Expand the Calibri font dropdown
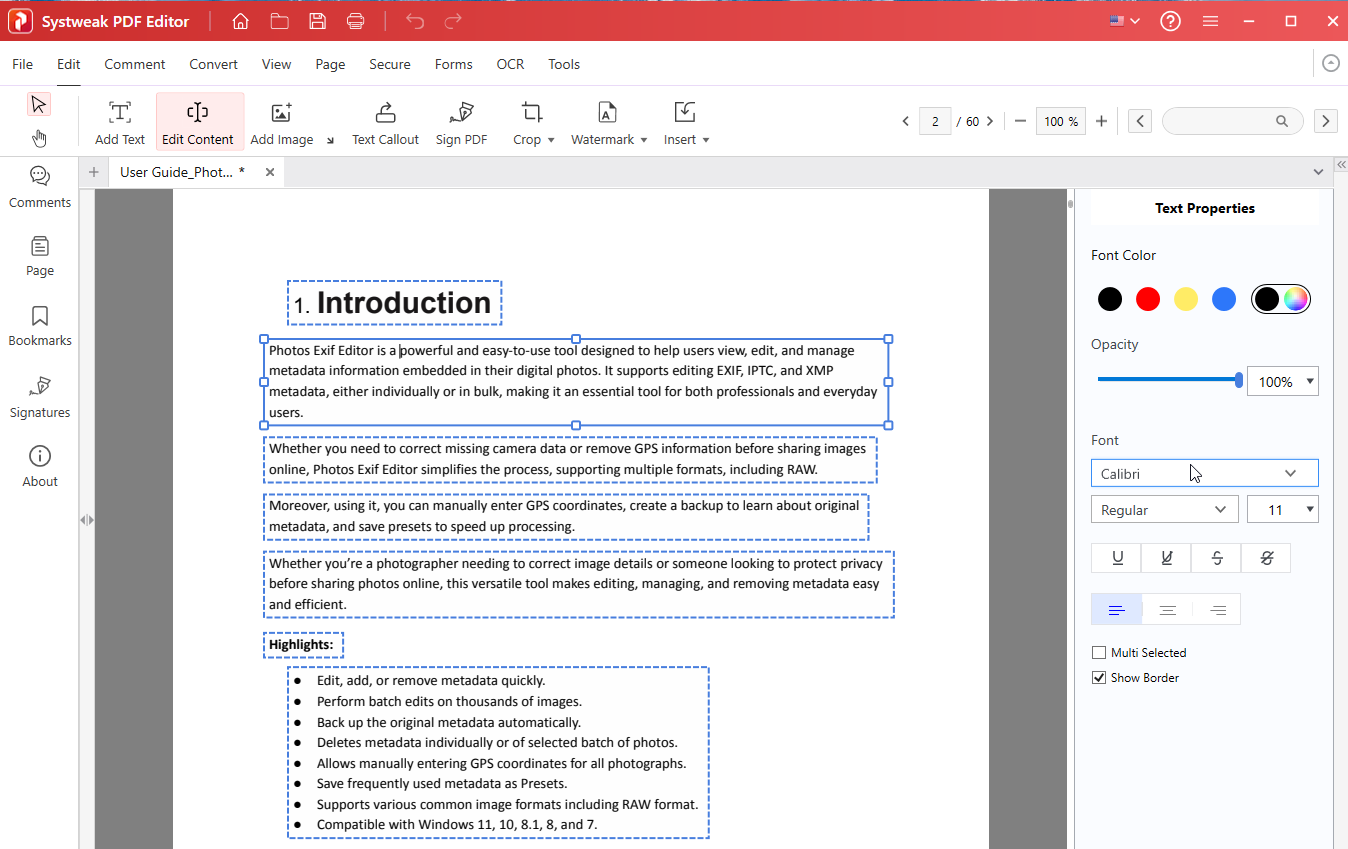 click(1205, 473)
